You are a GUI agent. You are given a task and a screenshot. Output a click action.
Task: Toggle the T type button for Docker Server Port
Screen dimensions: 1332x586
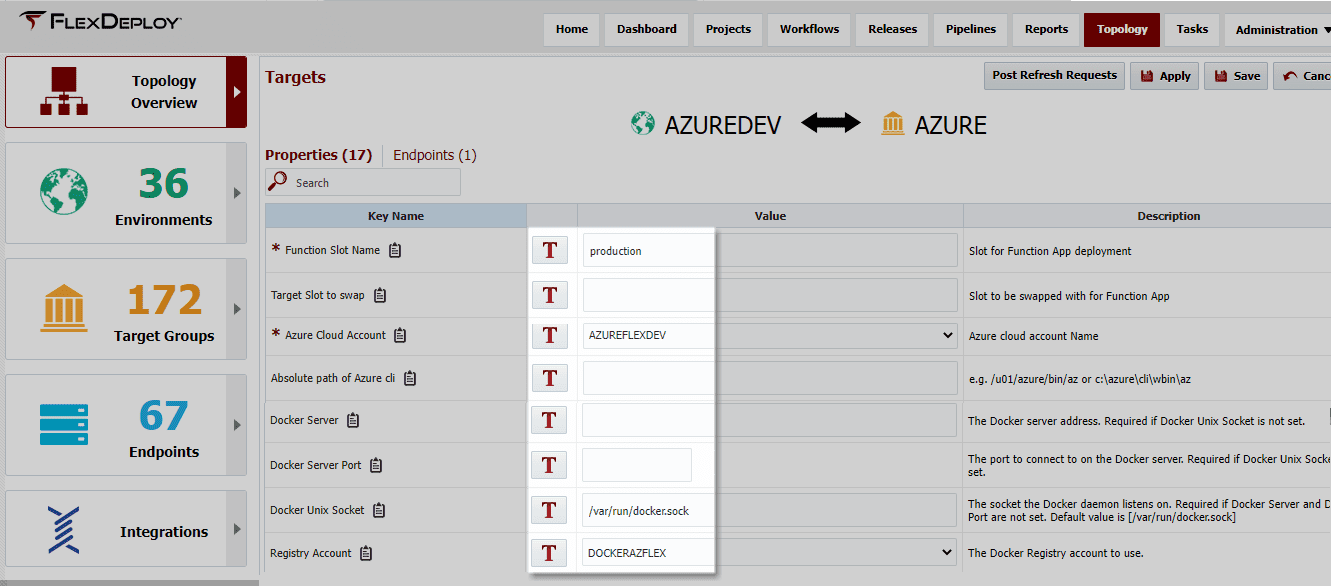549,465
